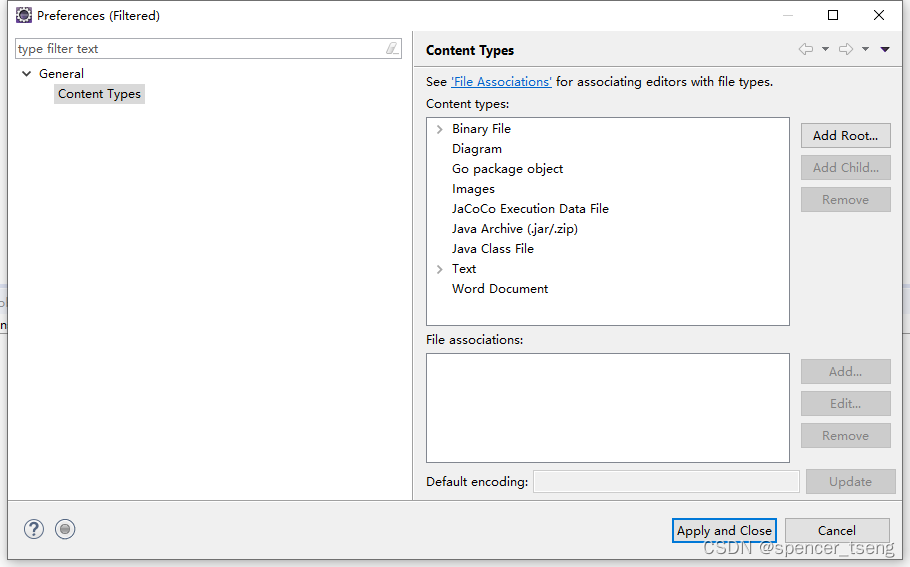Select General in the preferences tree

62,74
